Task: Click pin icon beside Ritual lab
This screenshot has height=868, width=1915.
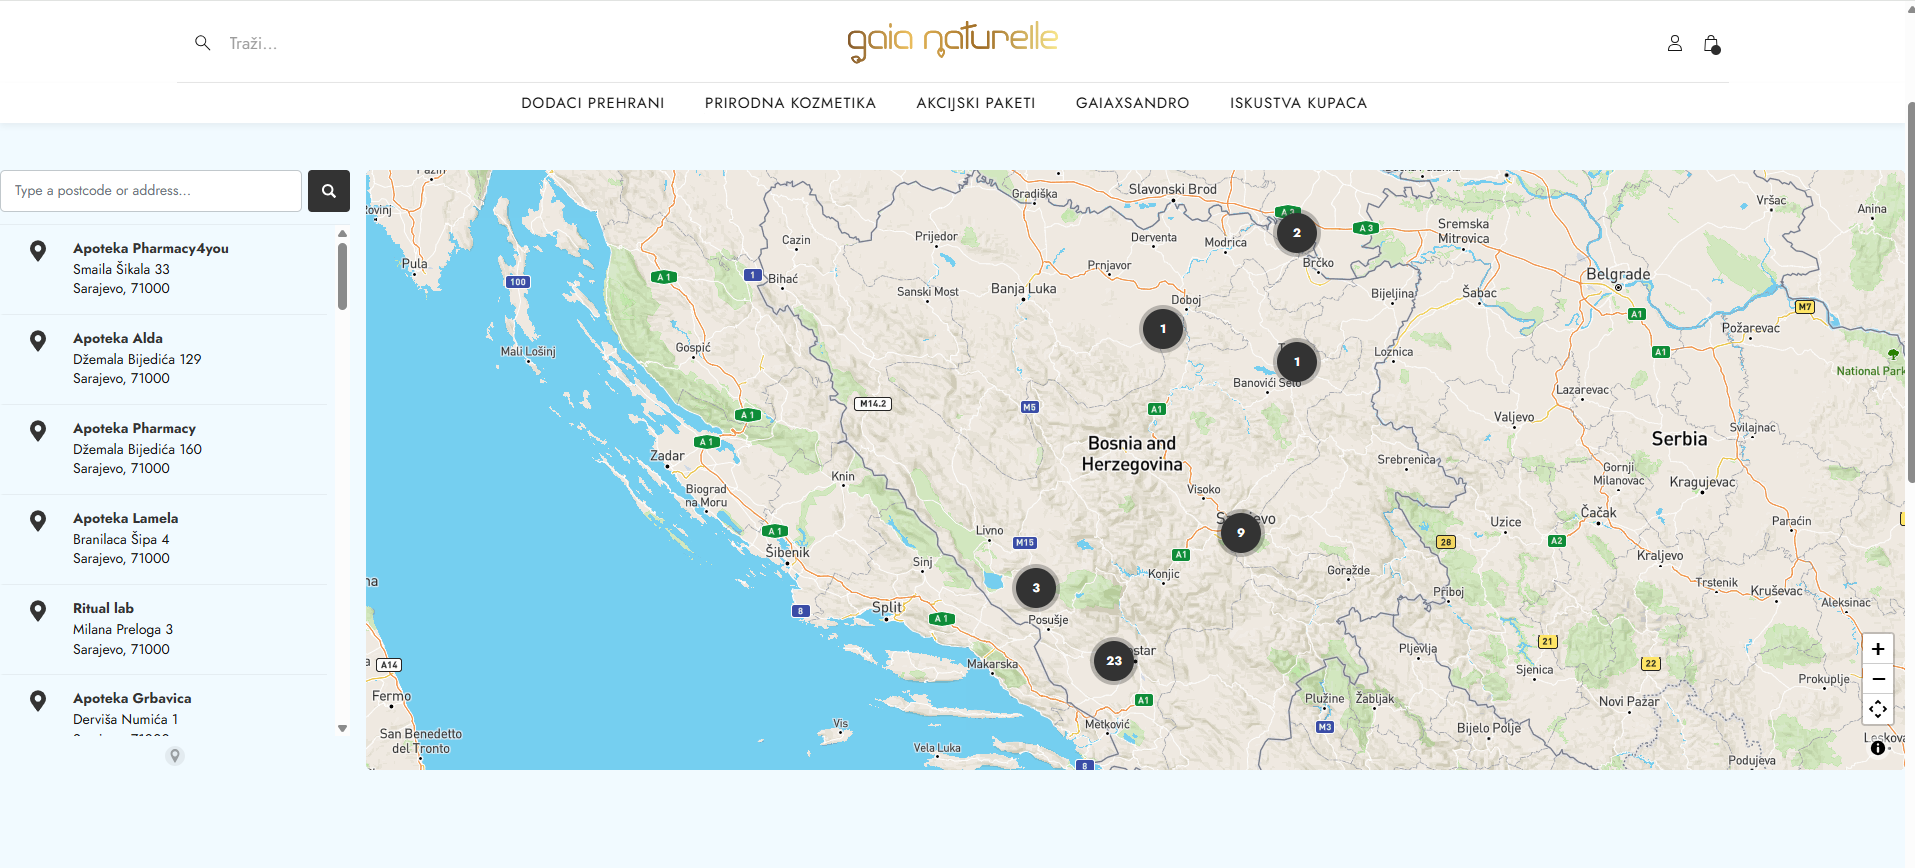Action: pyautogui.click(x=38, y=611)
